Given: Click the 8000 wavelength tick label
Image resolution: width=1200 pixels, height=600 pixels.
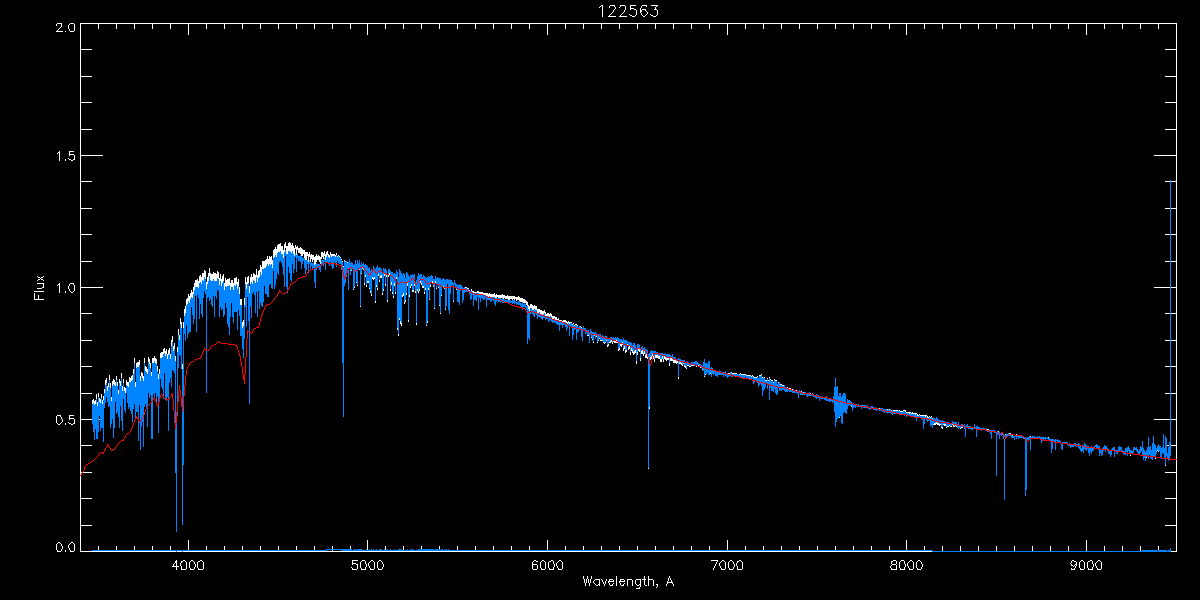Looking at the screenshot, I should click(907, 563).
